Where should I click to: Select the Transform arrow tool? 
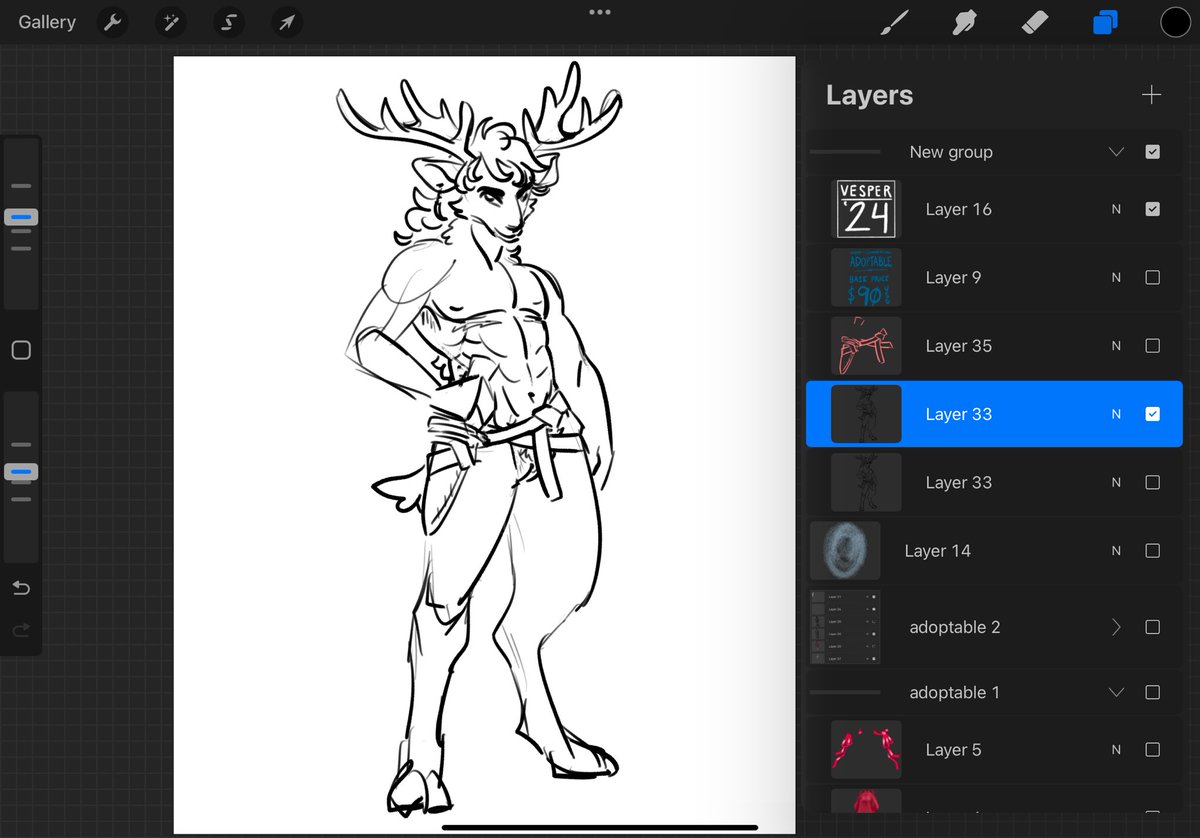tap(287, 22)
